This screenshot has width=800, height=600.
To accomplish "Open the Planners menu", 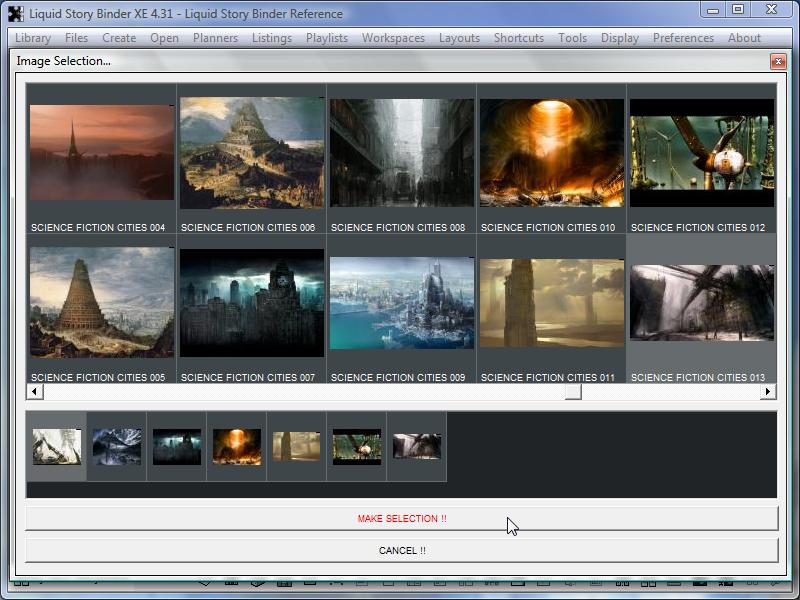I will click(215, 38).
